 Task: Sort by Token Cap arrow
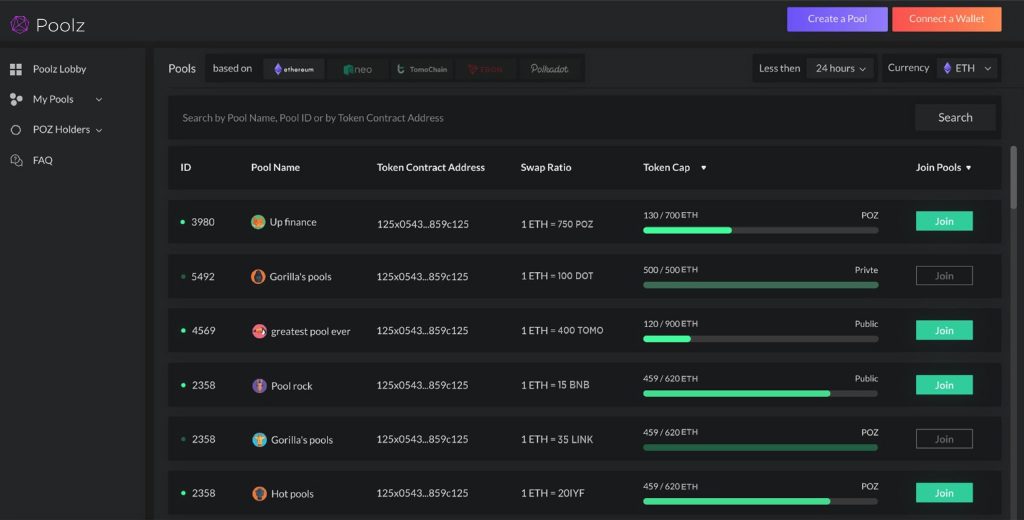(703, 168)
